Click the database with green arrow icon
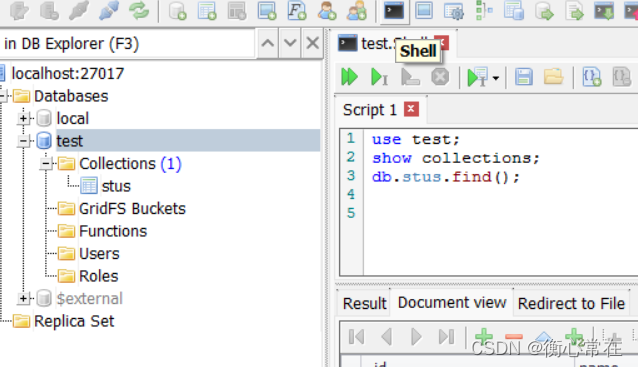638x367 pixels. click(544, 11)
